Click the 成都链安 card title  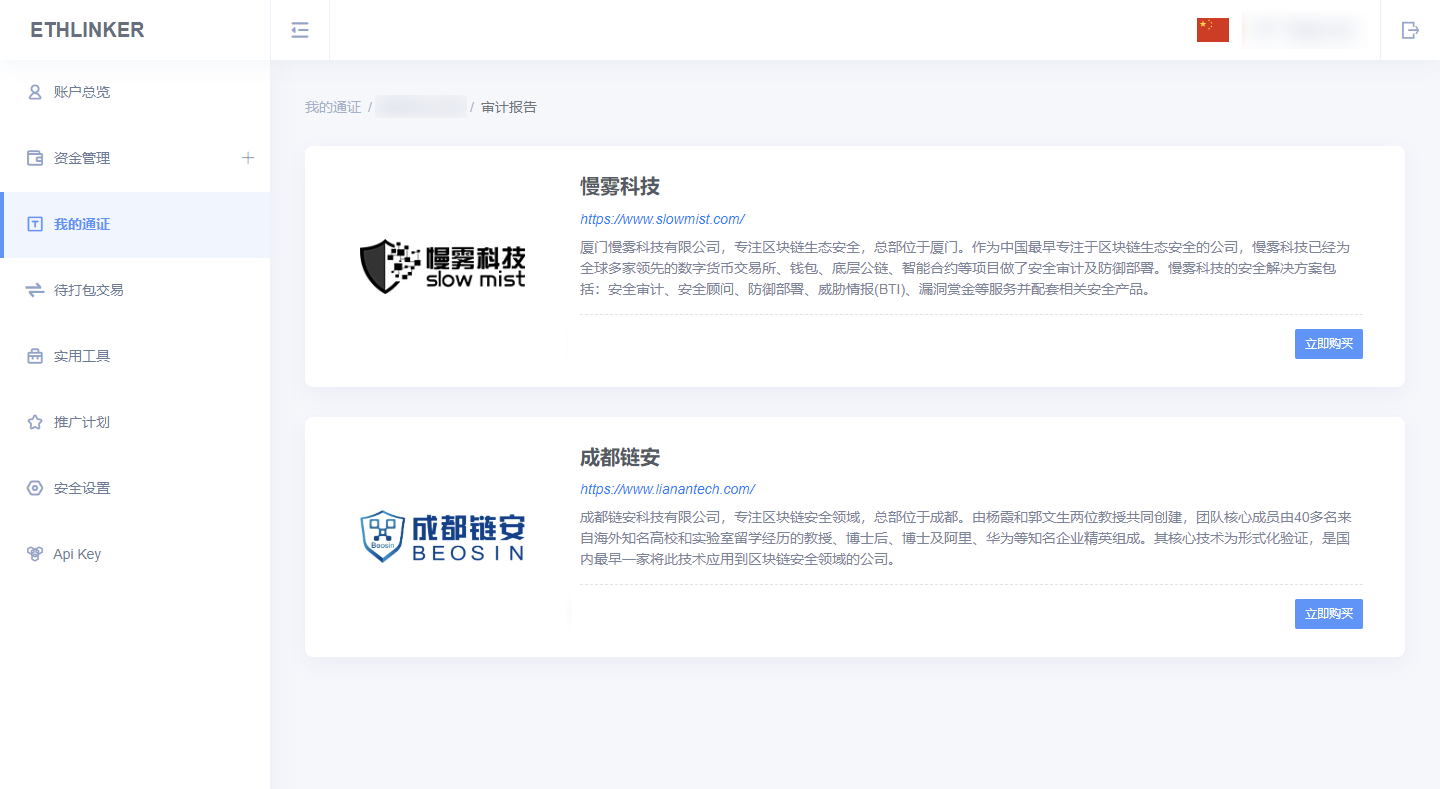click(x=620, y=457)
